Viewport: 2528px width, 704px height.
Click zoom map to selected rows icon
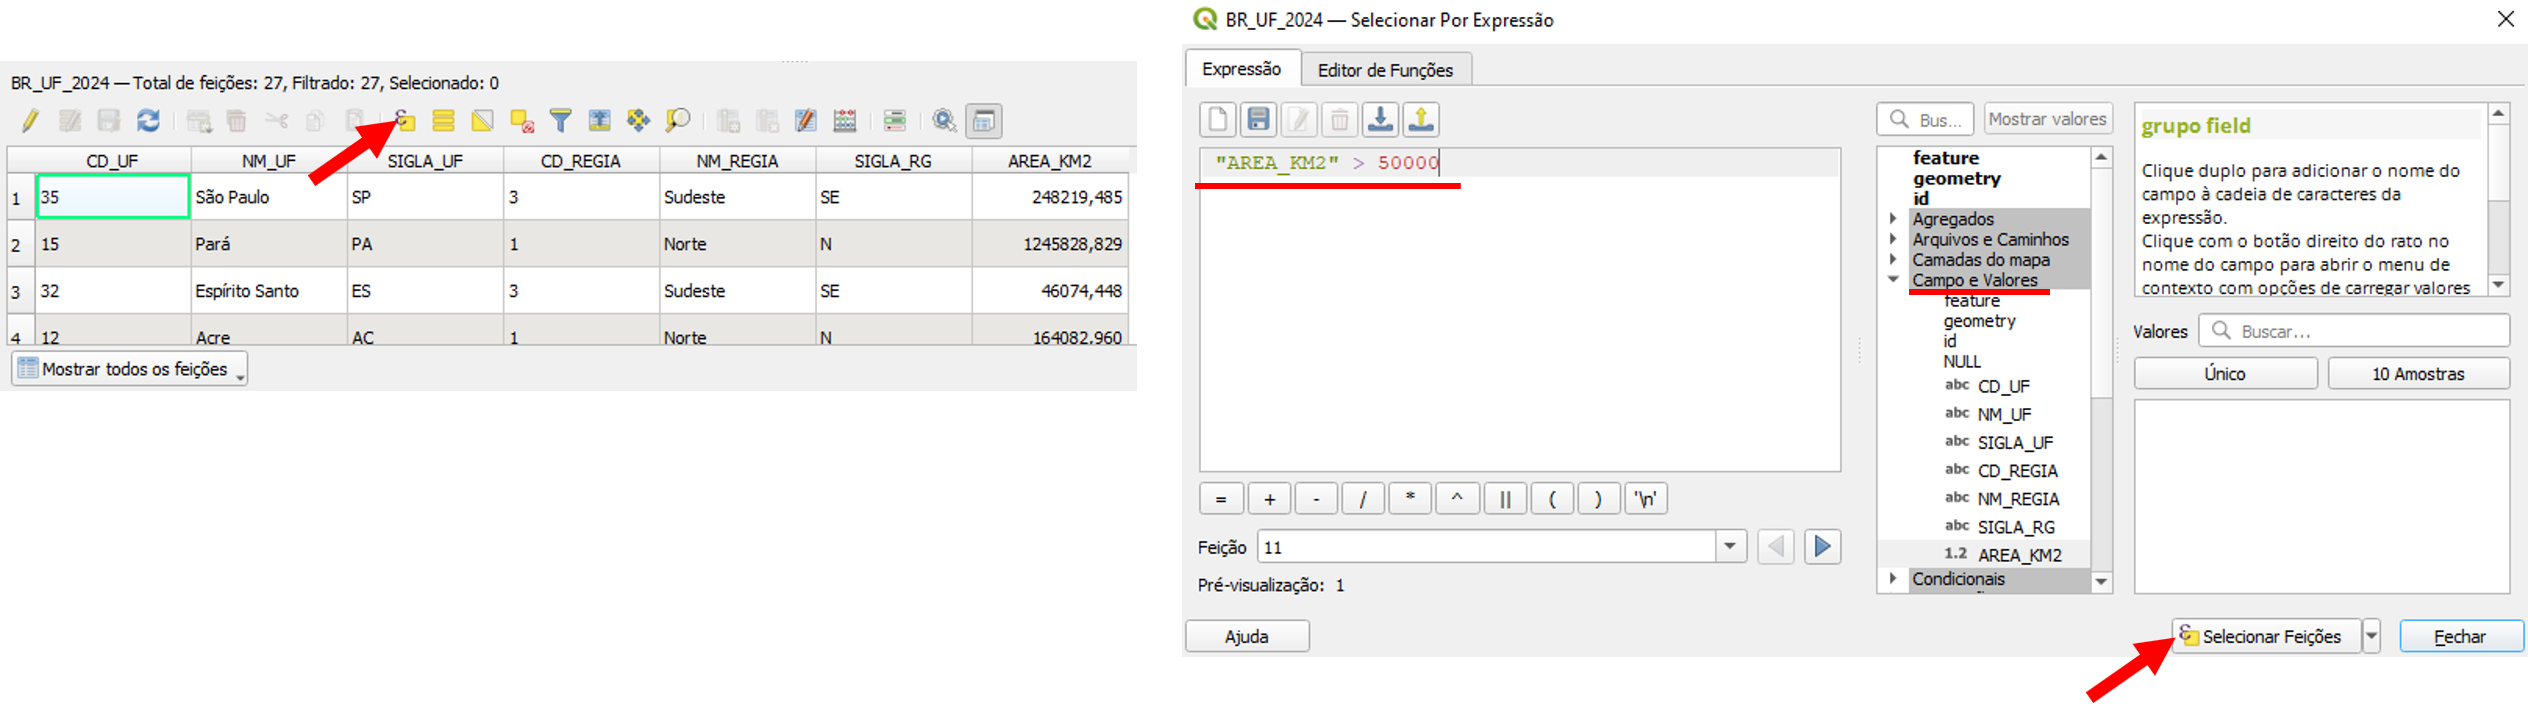tap(678, 121)
